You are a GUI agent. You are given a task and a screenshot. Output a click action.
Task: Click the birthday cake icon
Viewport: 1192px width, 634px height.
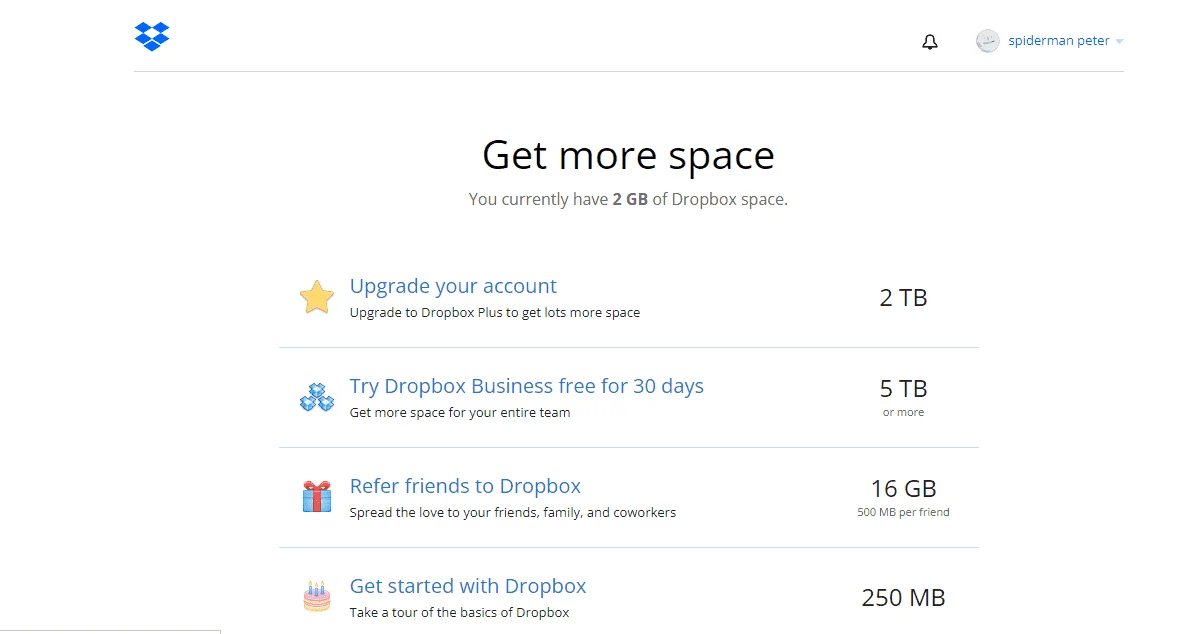(x=317, y=597)
